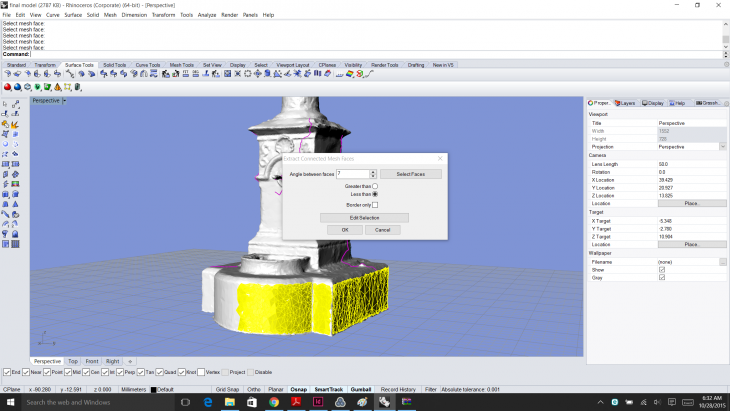Screen dimensions: 730x411
Task: Toggle the 'End' osnap checkbox
Action: click(x=6, y=373)
